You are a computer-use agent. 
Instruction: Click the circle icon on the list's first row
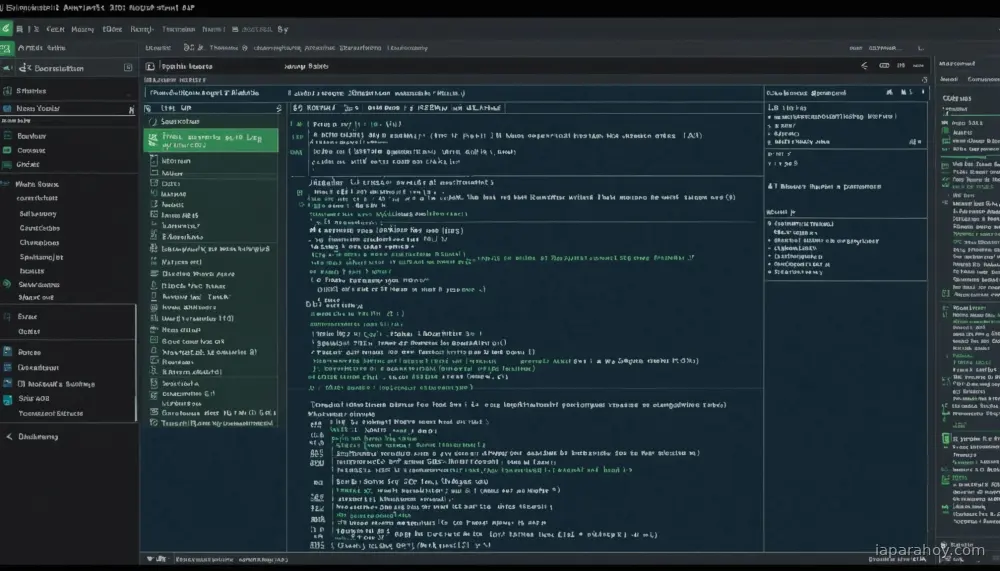pos(153,121)
